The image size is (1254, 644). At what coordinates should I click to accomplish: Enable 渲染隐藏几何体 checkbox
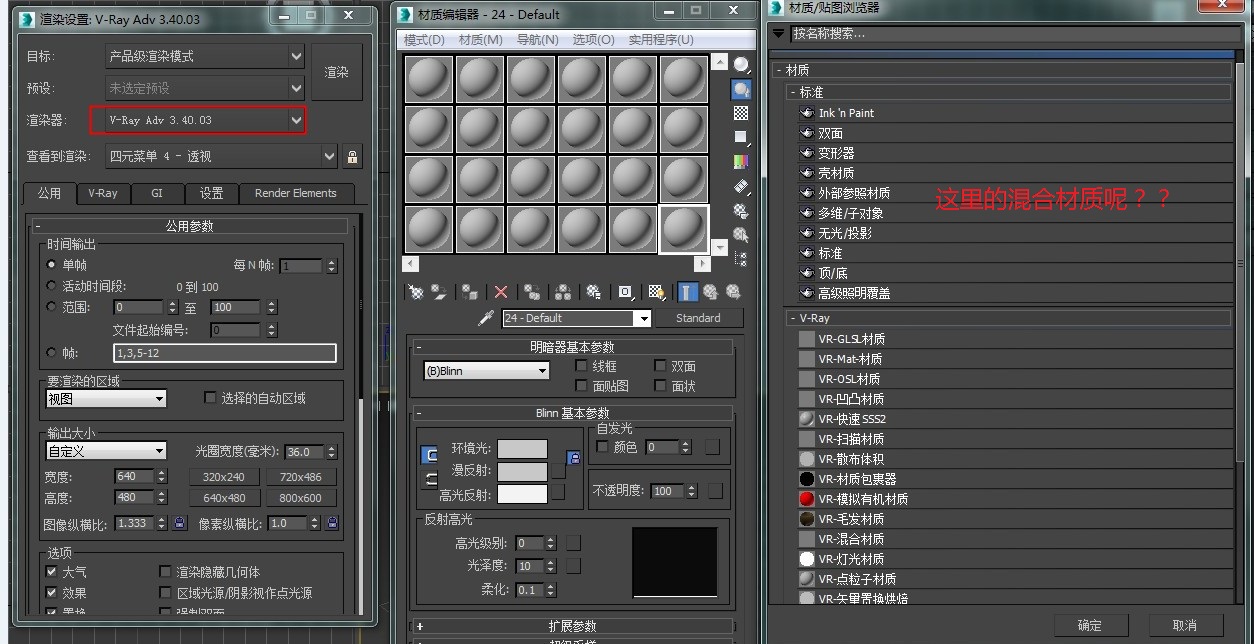coord(166,572)
